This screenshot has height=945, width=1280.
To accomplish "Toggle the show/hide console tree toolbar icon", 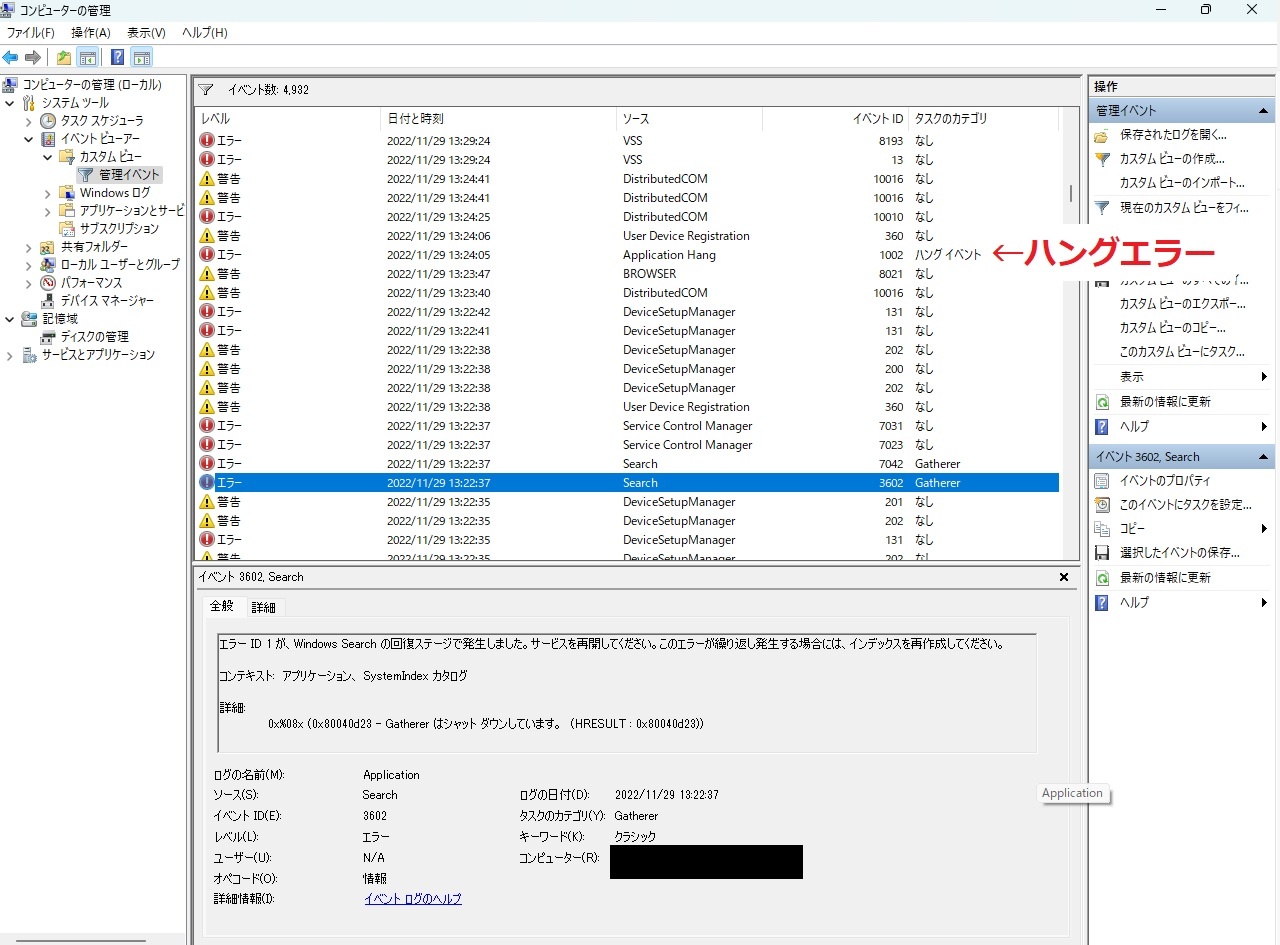I will click(88, 57).
